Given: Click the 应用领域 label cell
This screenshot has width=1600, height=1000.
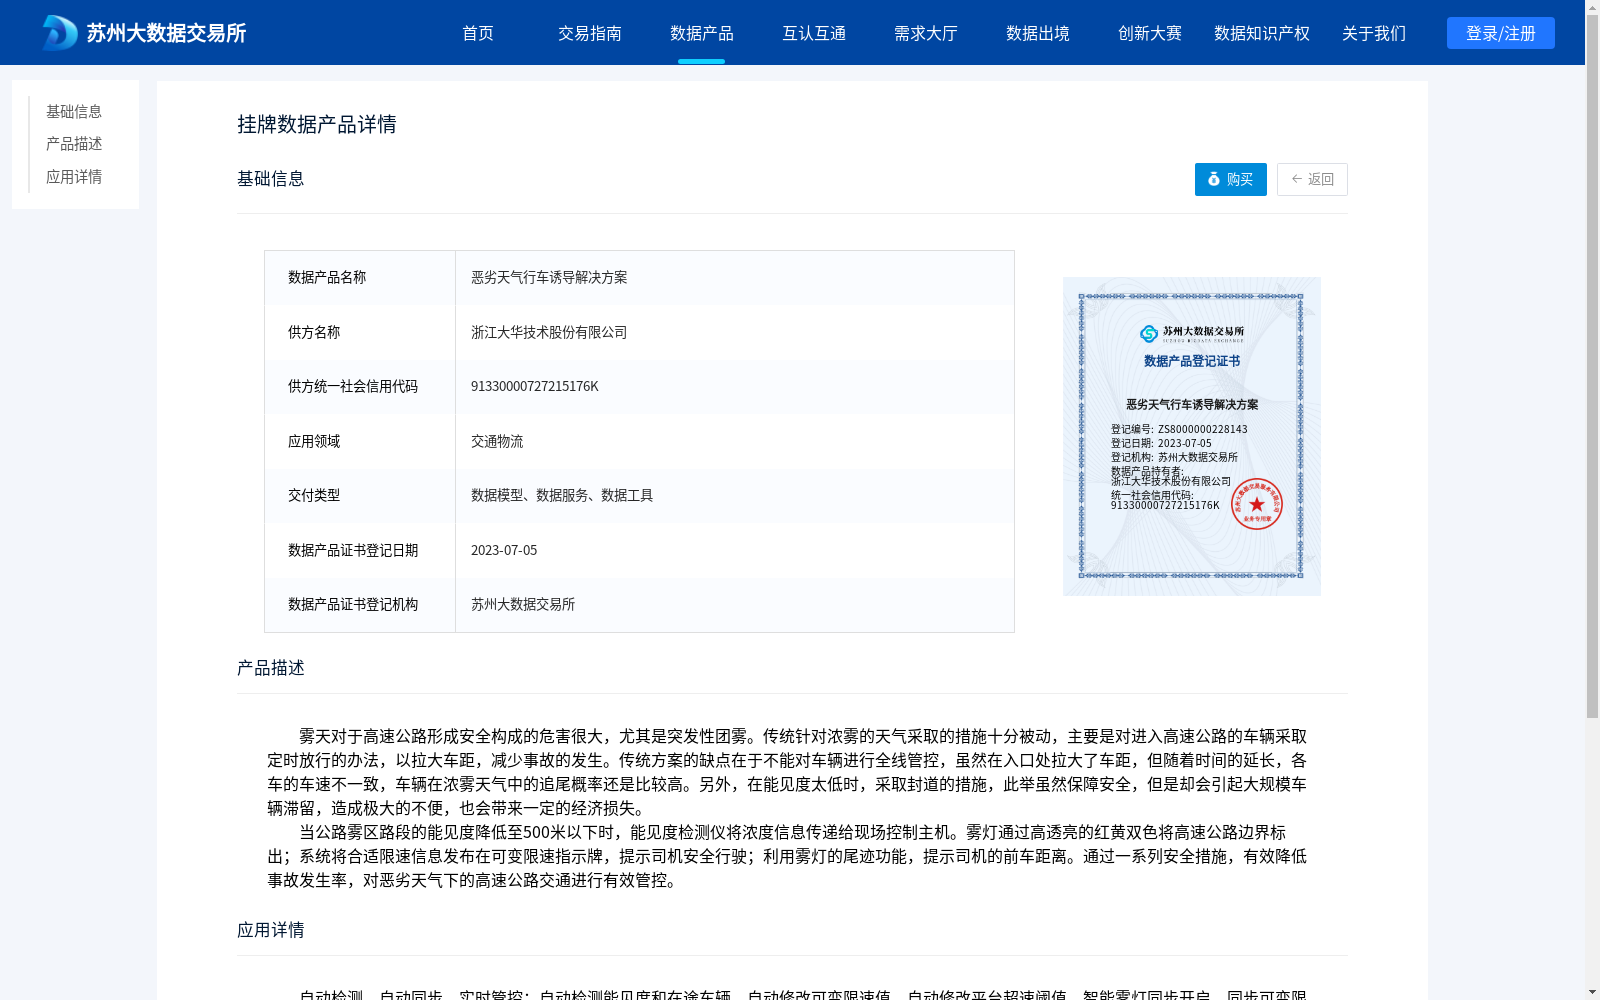Looking at the screenshot, I should (x=360, y=441).
